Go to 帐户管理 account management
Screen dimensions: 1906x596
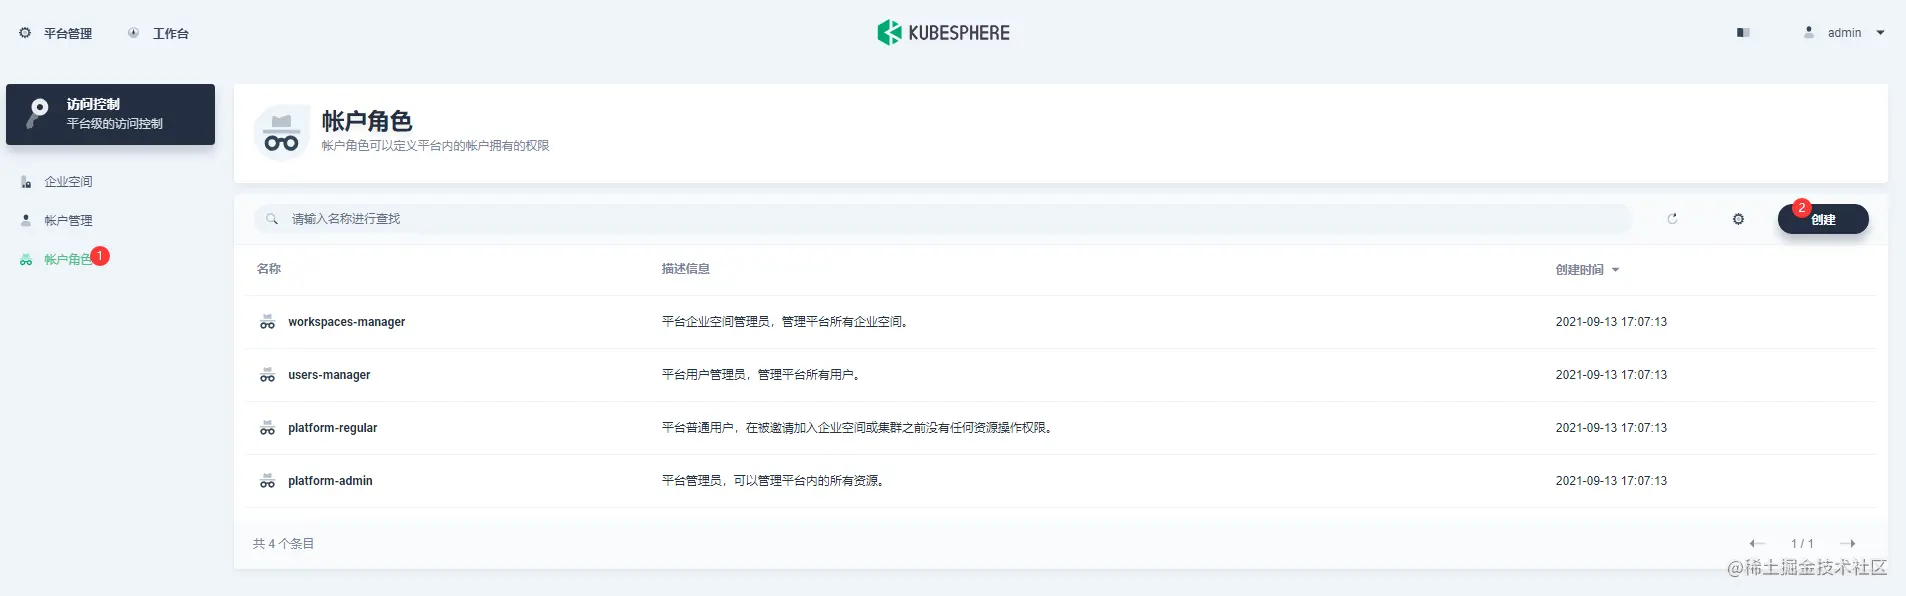click(x=68, y=220)
